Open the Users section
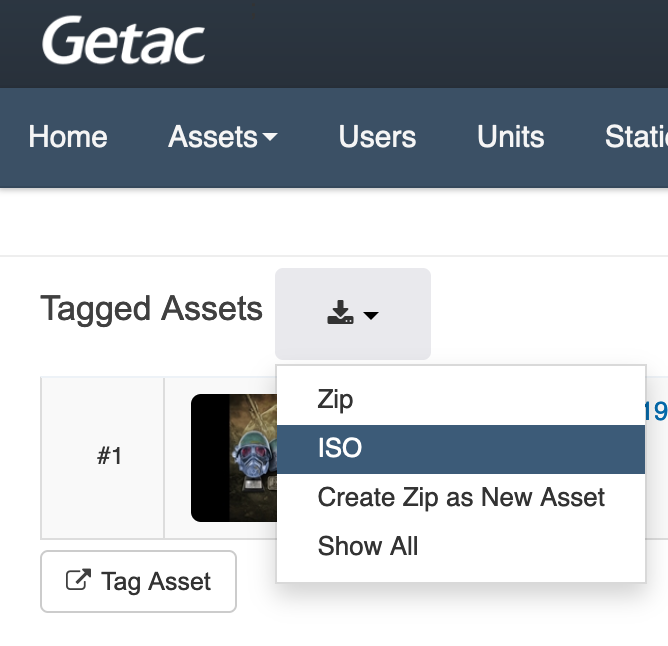This screenshot has height=646, width=668. click(377, 137)
